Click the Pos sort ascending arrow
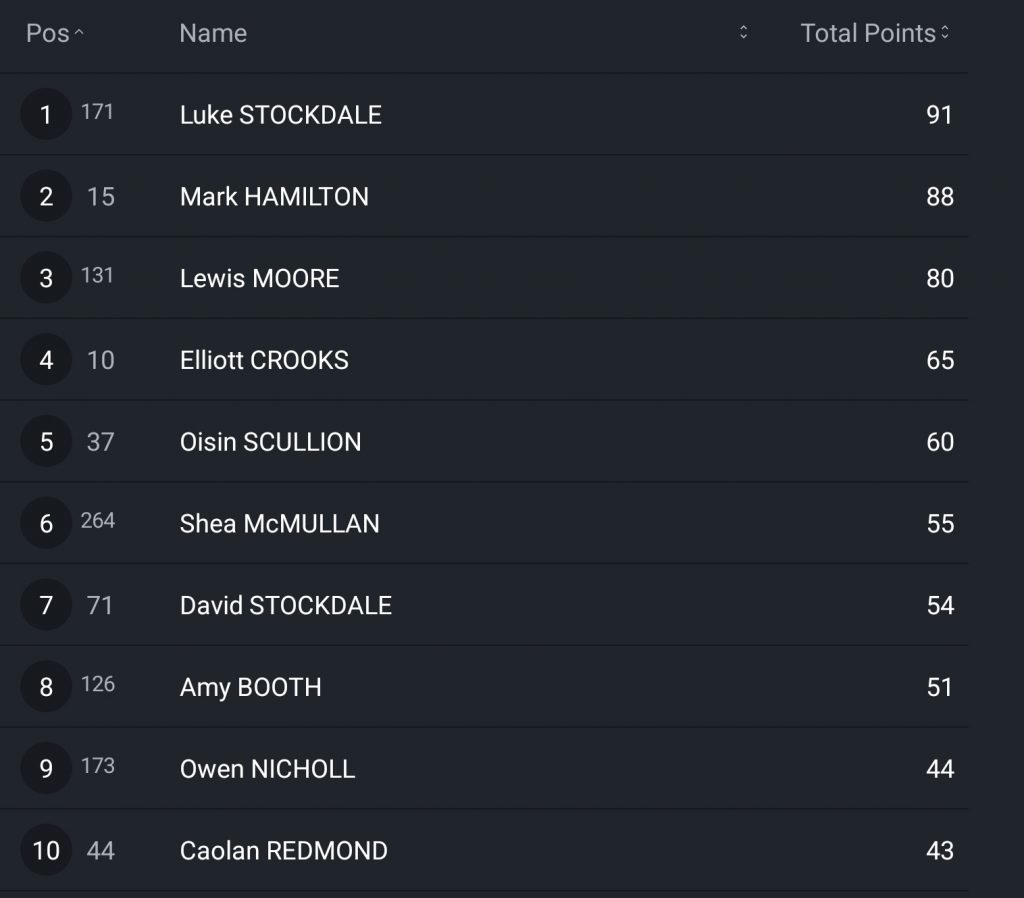This screenshot has height=898, width=1024. pyautogui.click(x=79, y=33)
